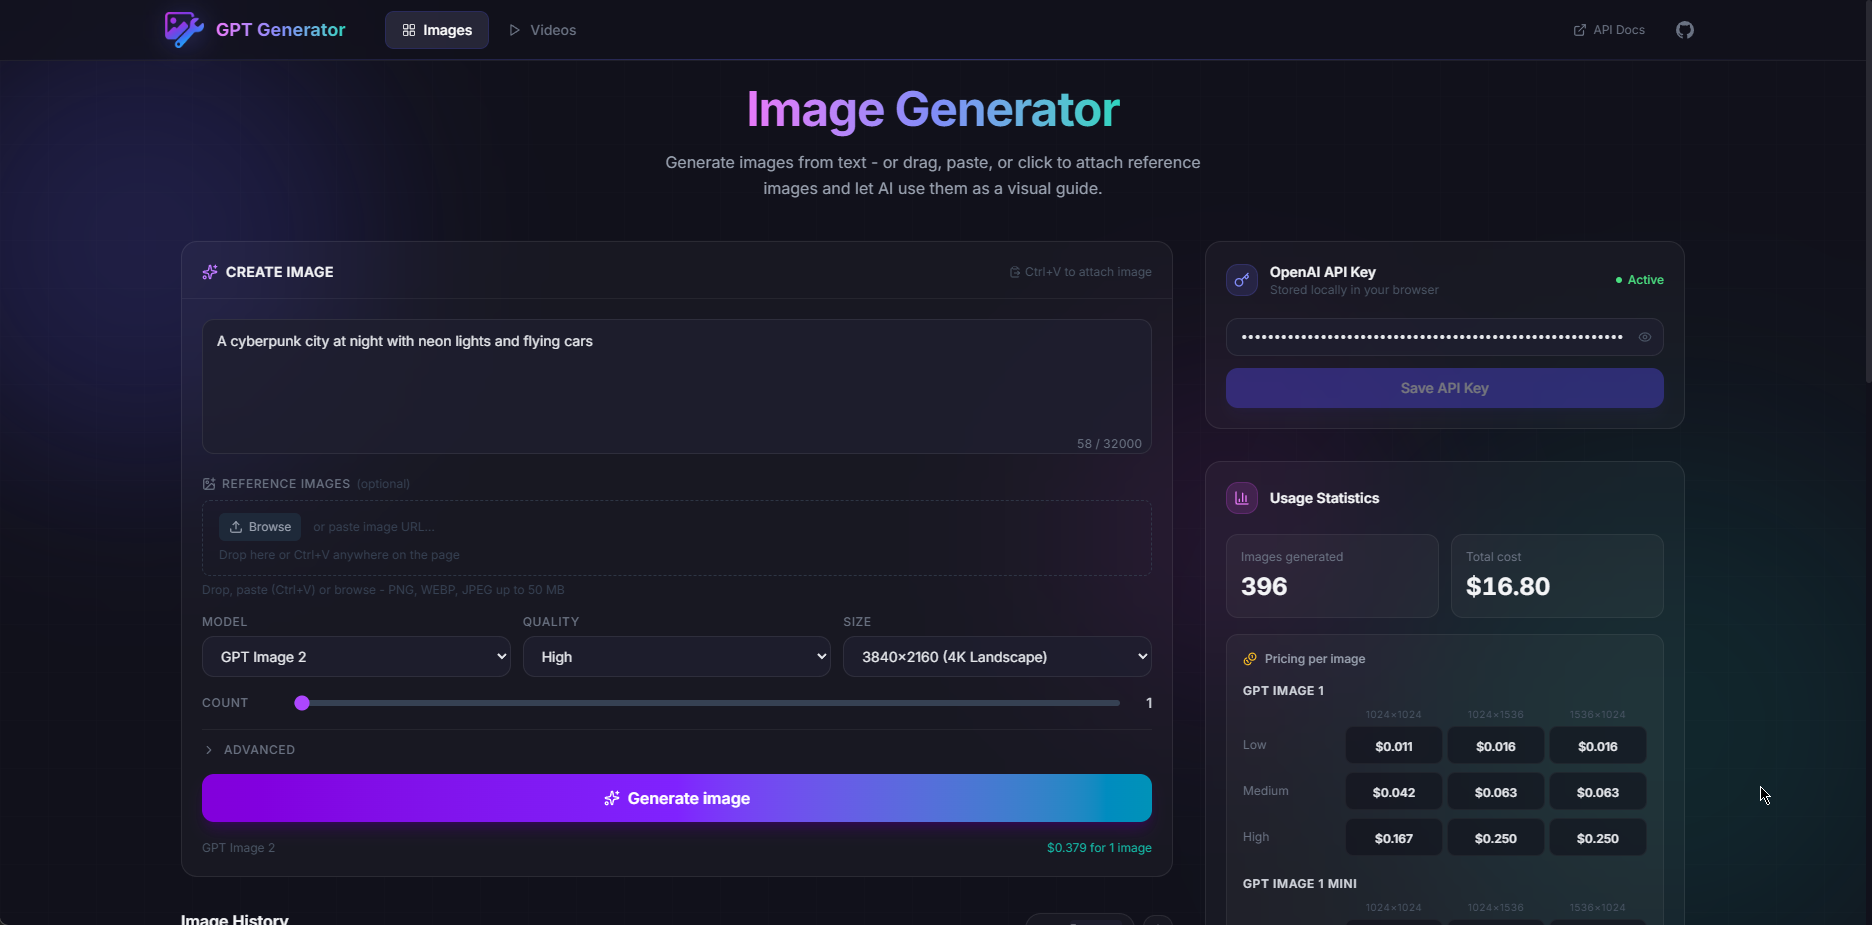Click GPT Image 1 Medium 1536×1024 price $0.063
Viewport: 1872px width, 925px height.
coord(1598,792)
